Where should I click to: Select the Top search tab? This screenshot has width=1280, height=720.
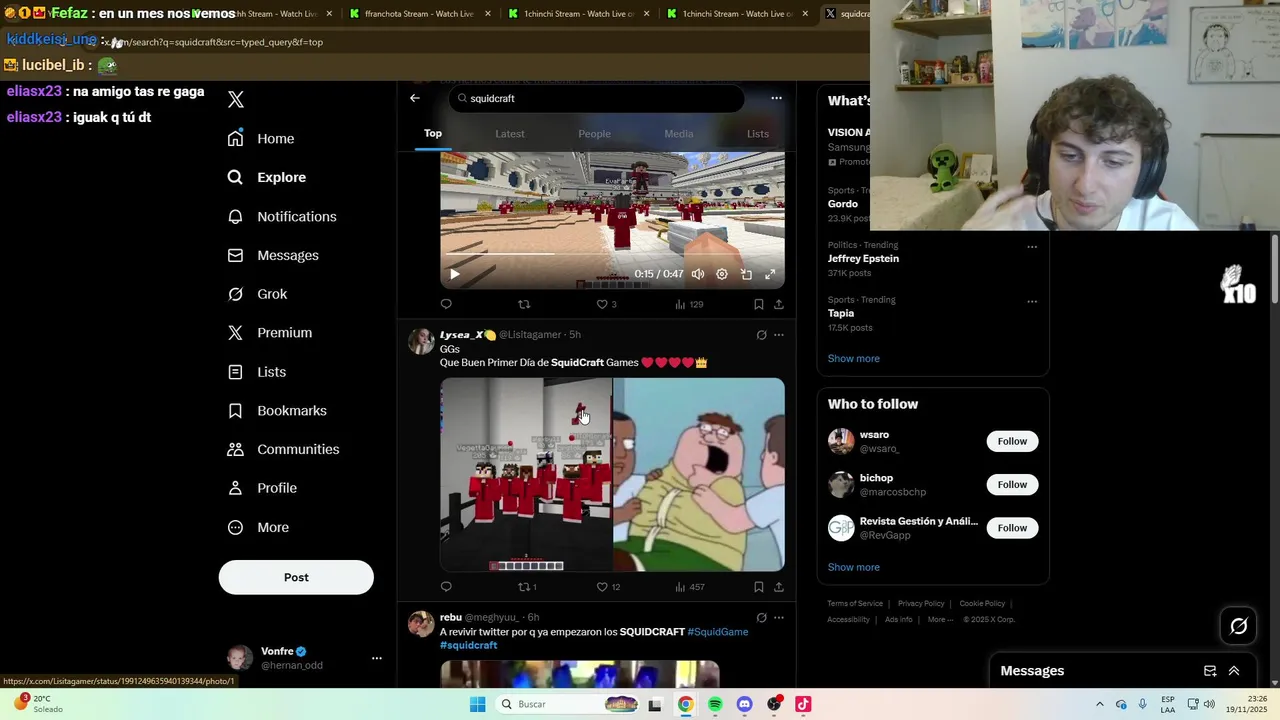(x=432, y=133)
